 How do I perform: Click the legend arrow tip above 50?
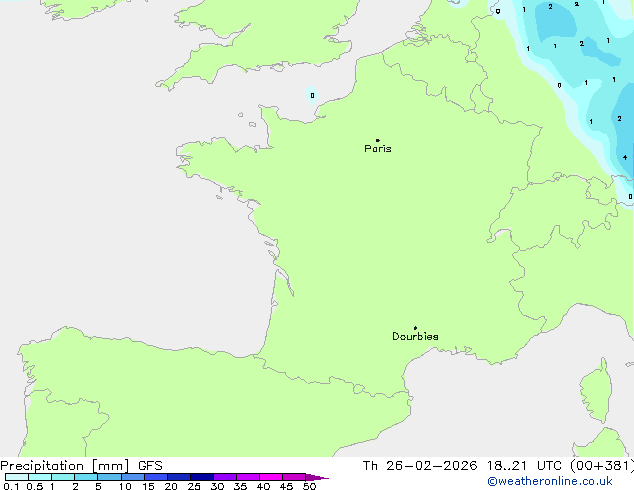point(317,477)
